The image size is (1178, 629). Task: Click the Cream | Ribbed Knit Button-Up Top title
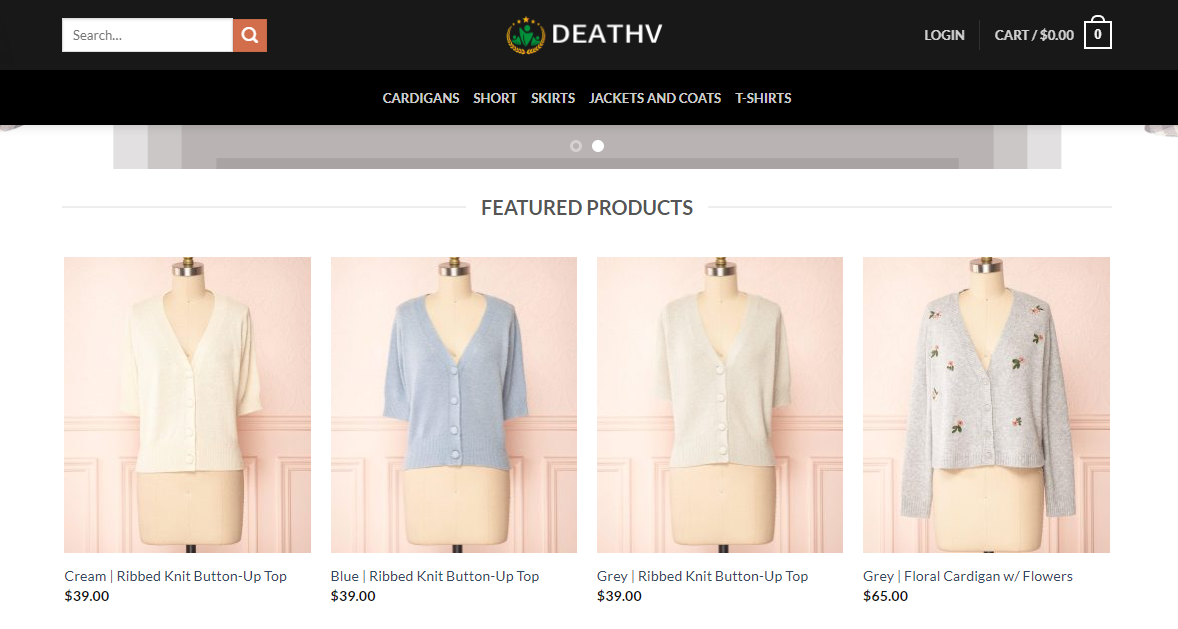(176, 576)
